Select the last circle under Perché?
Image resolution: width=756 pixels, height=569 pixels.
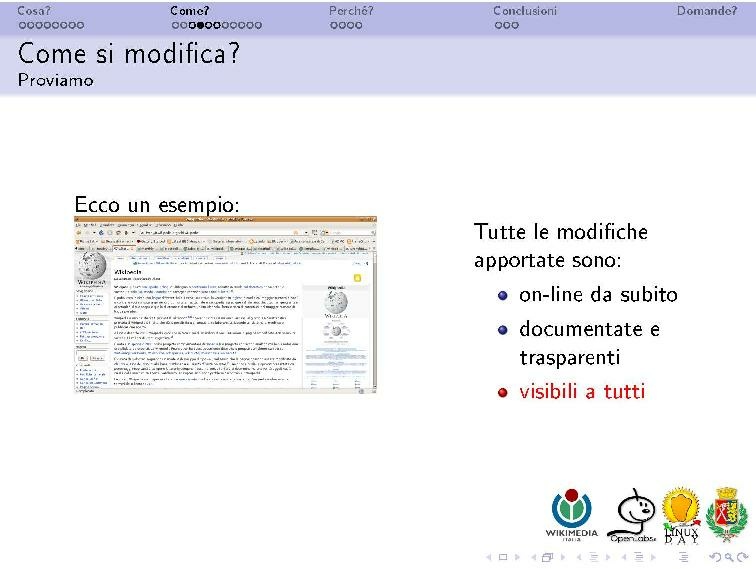point(359,25)
